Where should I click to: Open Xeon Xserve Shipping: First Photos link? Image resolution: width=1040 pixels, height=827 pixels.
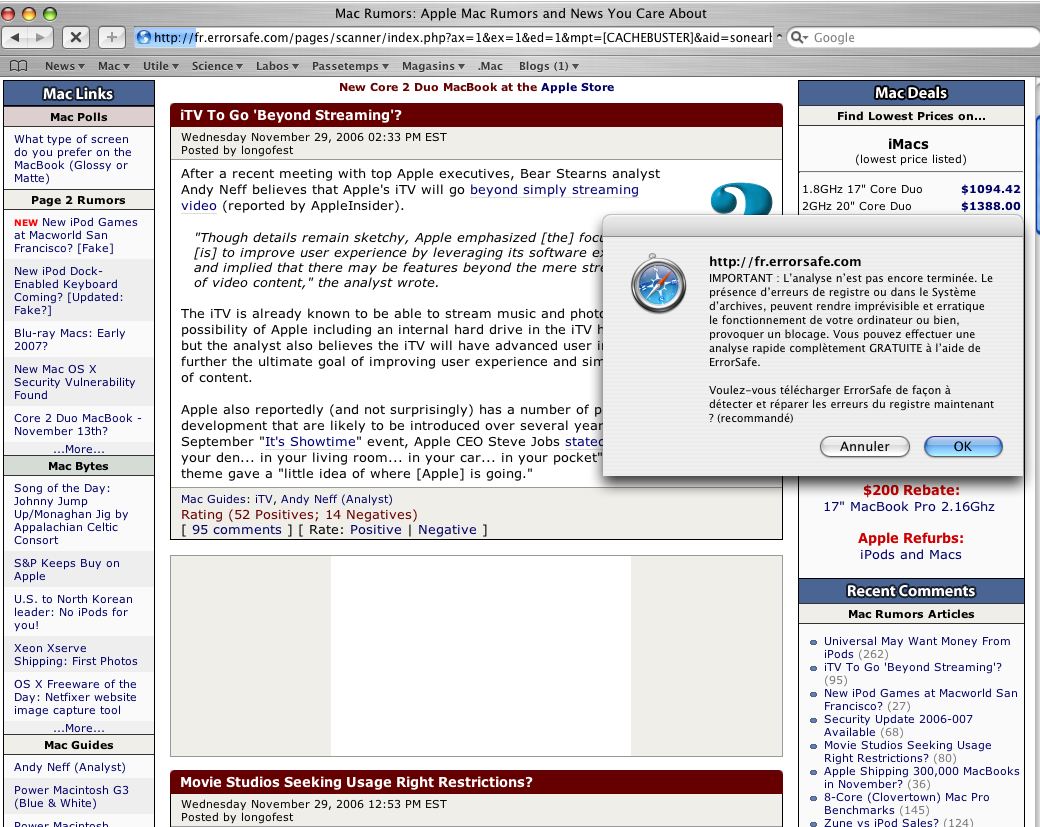(x=76, y=655)
